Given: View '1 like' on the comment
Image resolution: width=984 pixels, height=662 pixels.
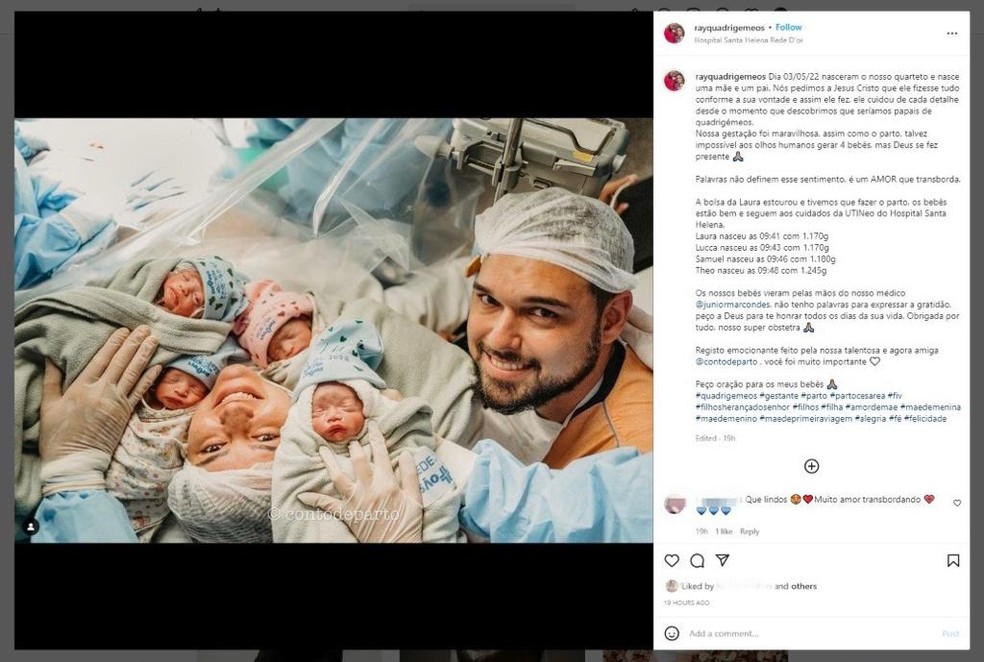Looking at the screenshot, I should pyautogui.click(x=724, y=531).
